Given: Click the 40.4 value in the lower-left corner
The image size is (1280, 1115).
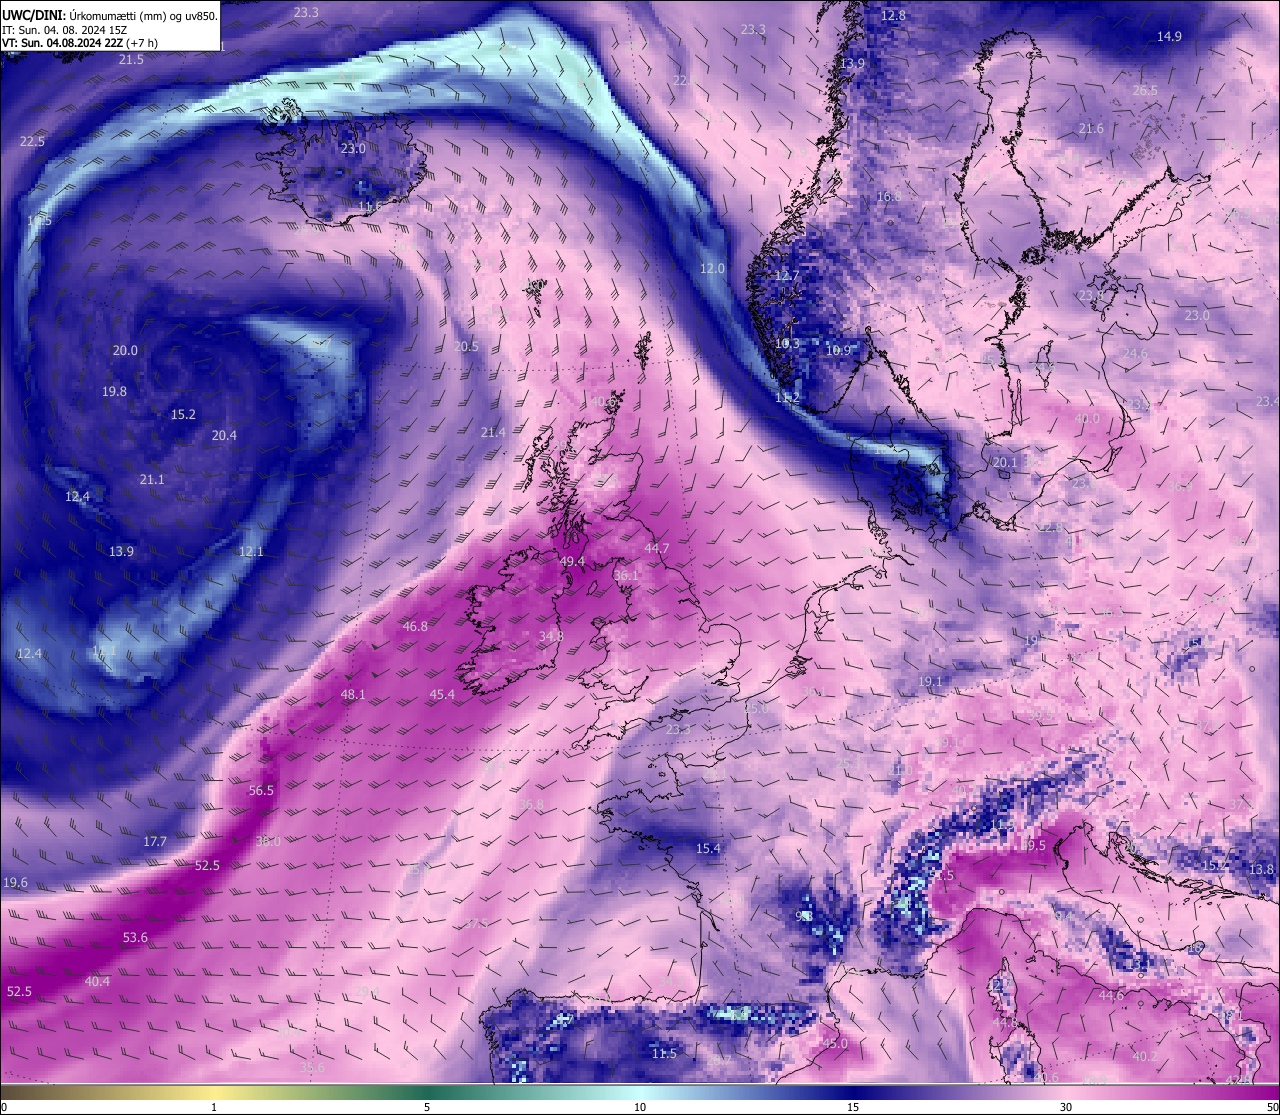Looking at the screenshot, I should coord(97,982).
